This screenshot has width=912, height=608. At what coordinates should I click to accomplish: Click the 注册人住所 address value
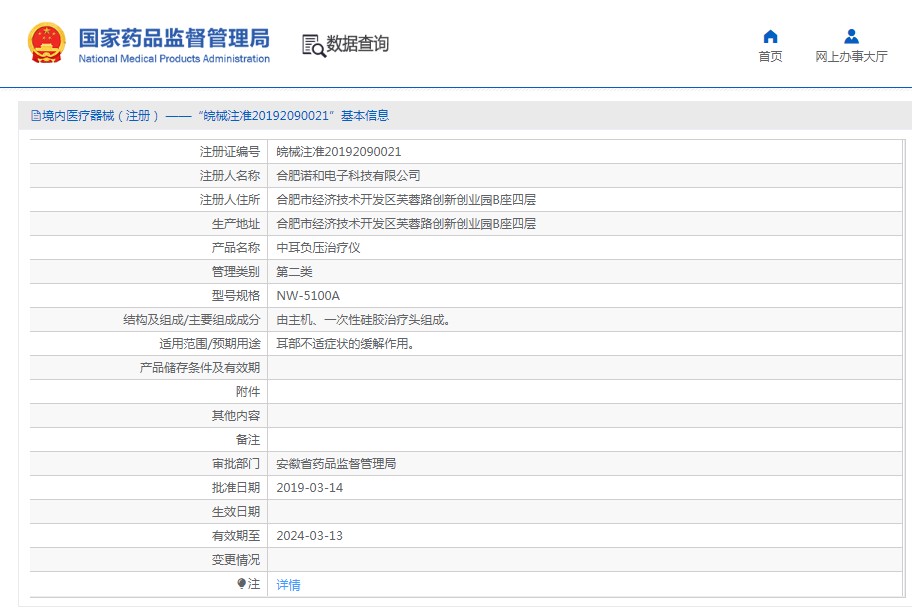406,200
